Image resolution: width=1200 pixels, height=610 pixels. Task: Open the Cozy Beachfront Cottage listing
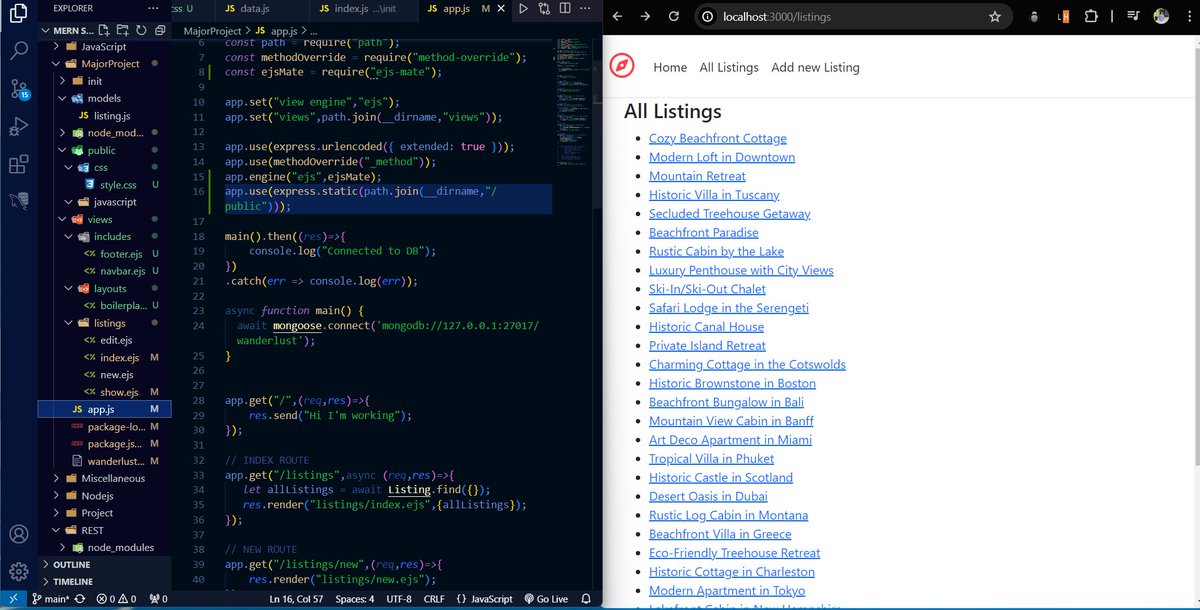(718, 138)
